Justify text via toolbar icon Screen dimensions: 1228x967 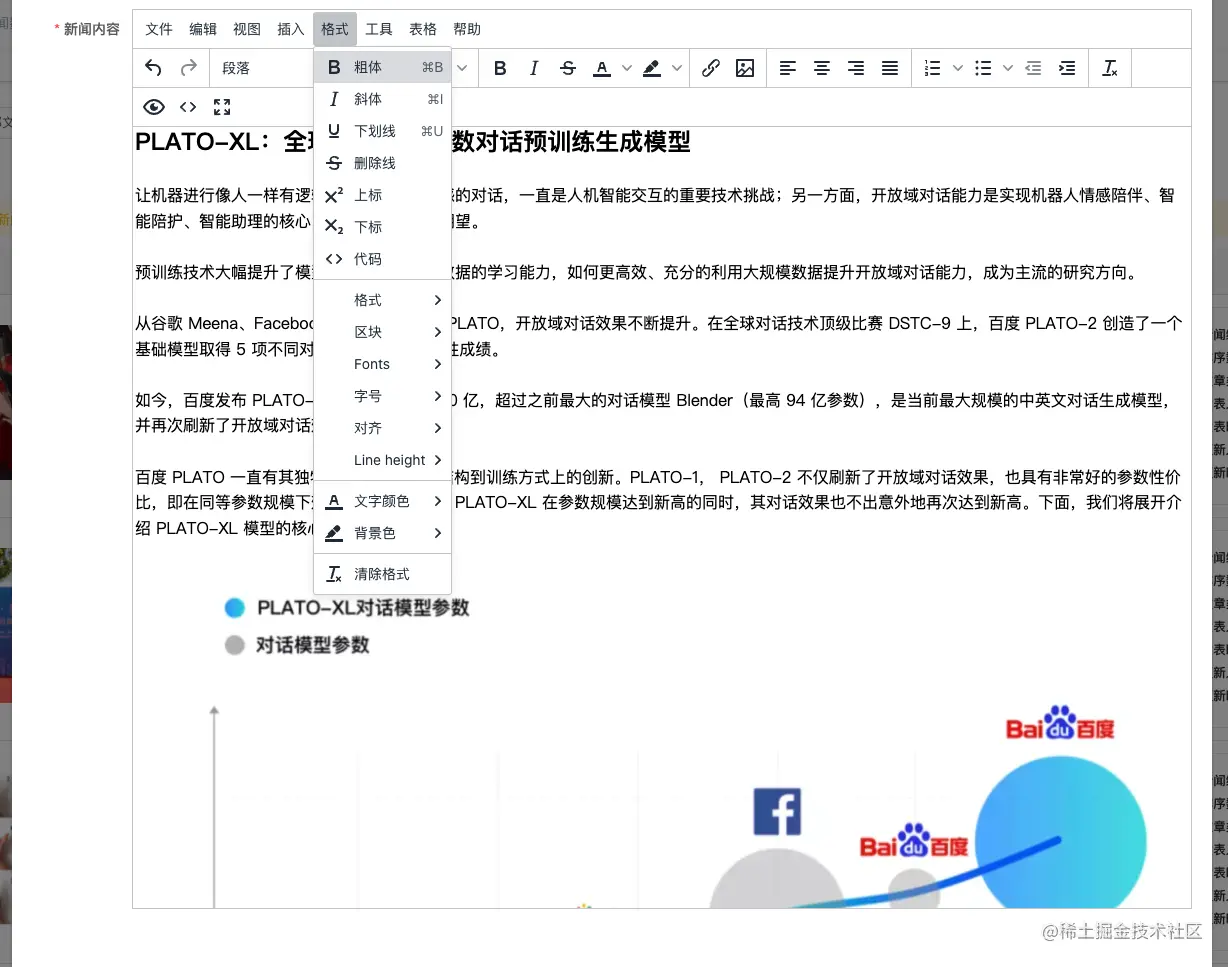(x=890, y=68)
